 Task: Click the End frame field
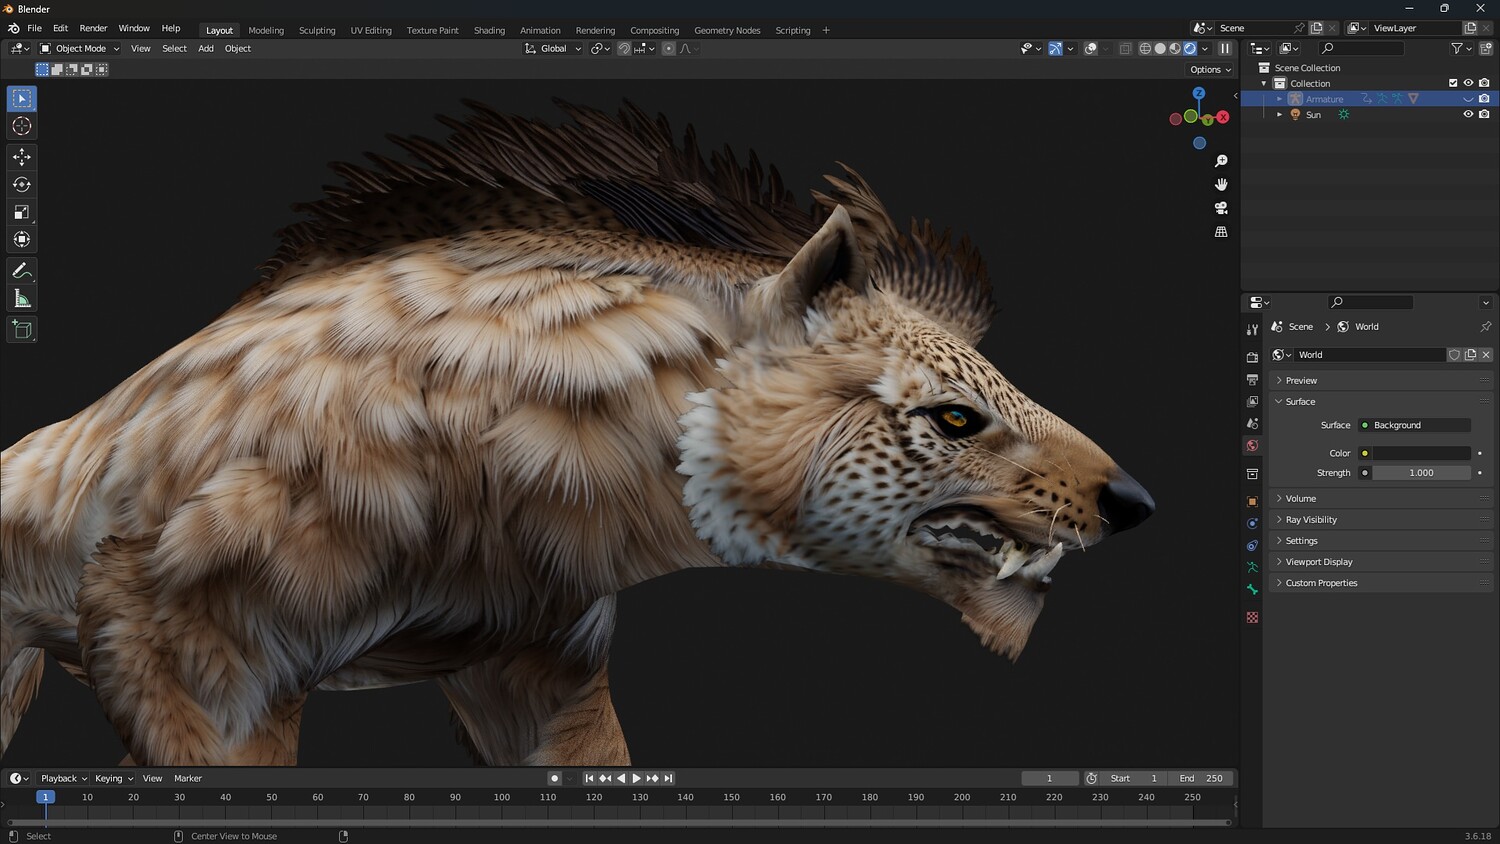(x=1201, y=778)
